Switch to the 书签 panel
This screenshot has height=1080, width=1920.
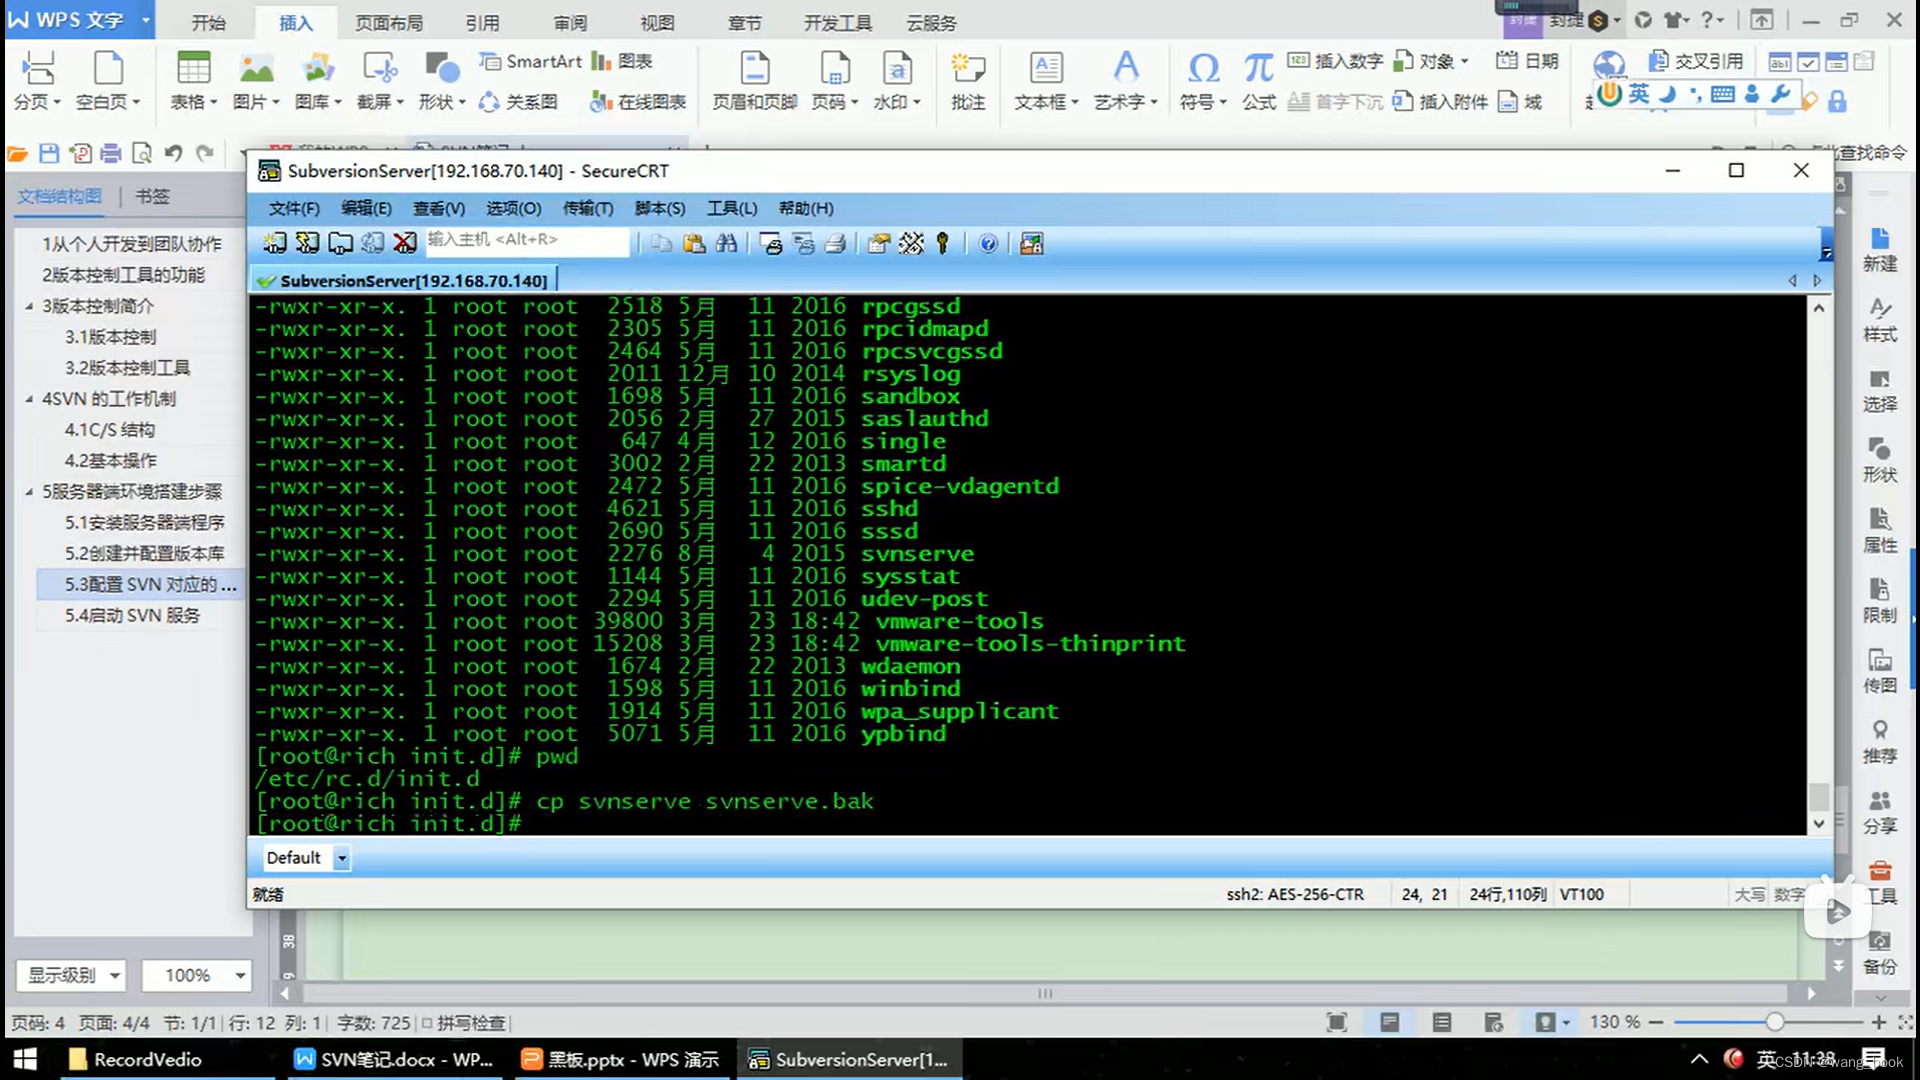152,196
